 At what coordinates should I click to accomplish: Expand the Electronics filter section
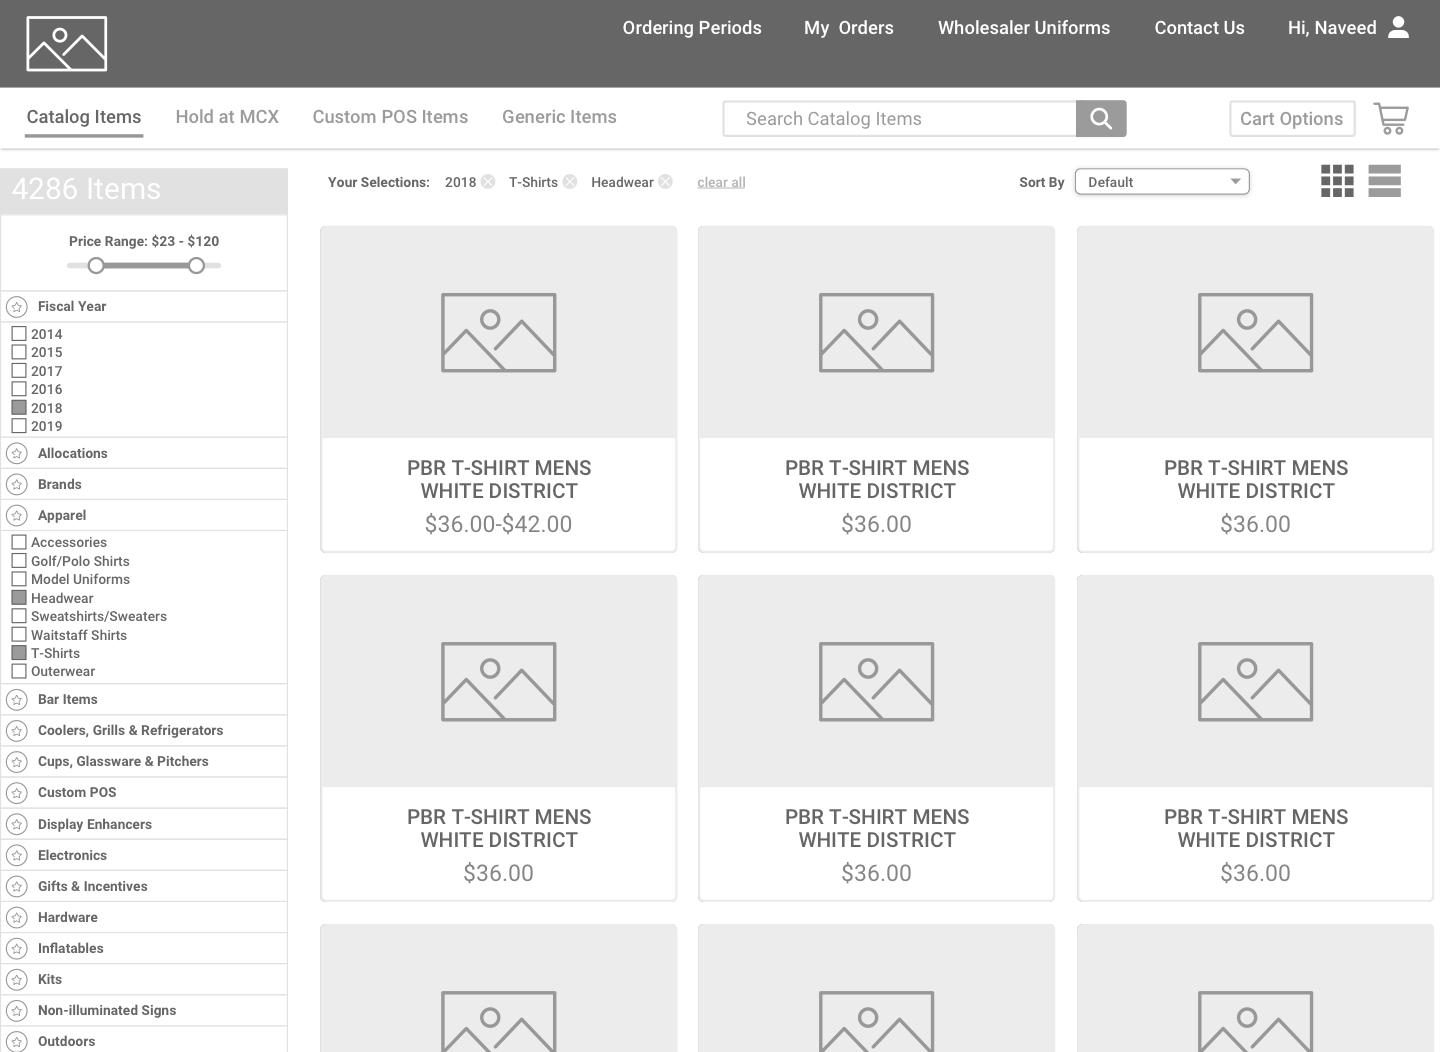pos(144,856)
